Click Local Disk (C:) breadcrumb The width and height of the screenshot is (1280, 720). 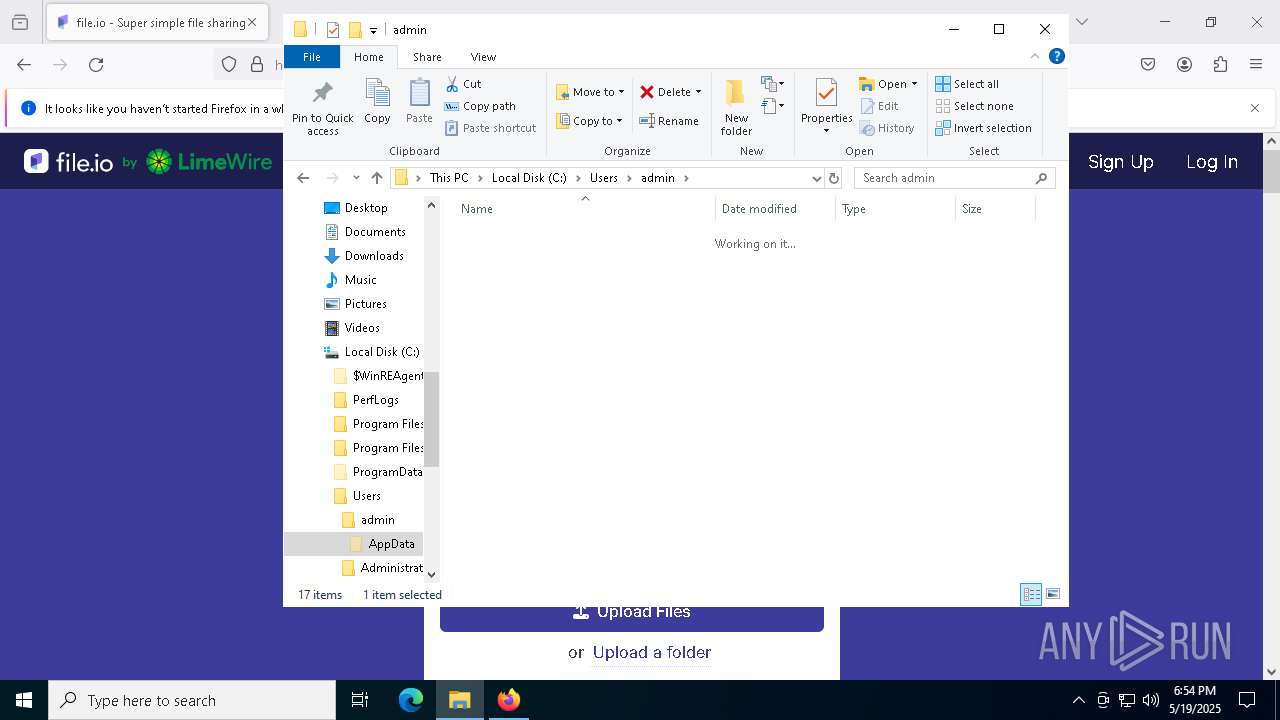[529, 178]
